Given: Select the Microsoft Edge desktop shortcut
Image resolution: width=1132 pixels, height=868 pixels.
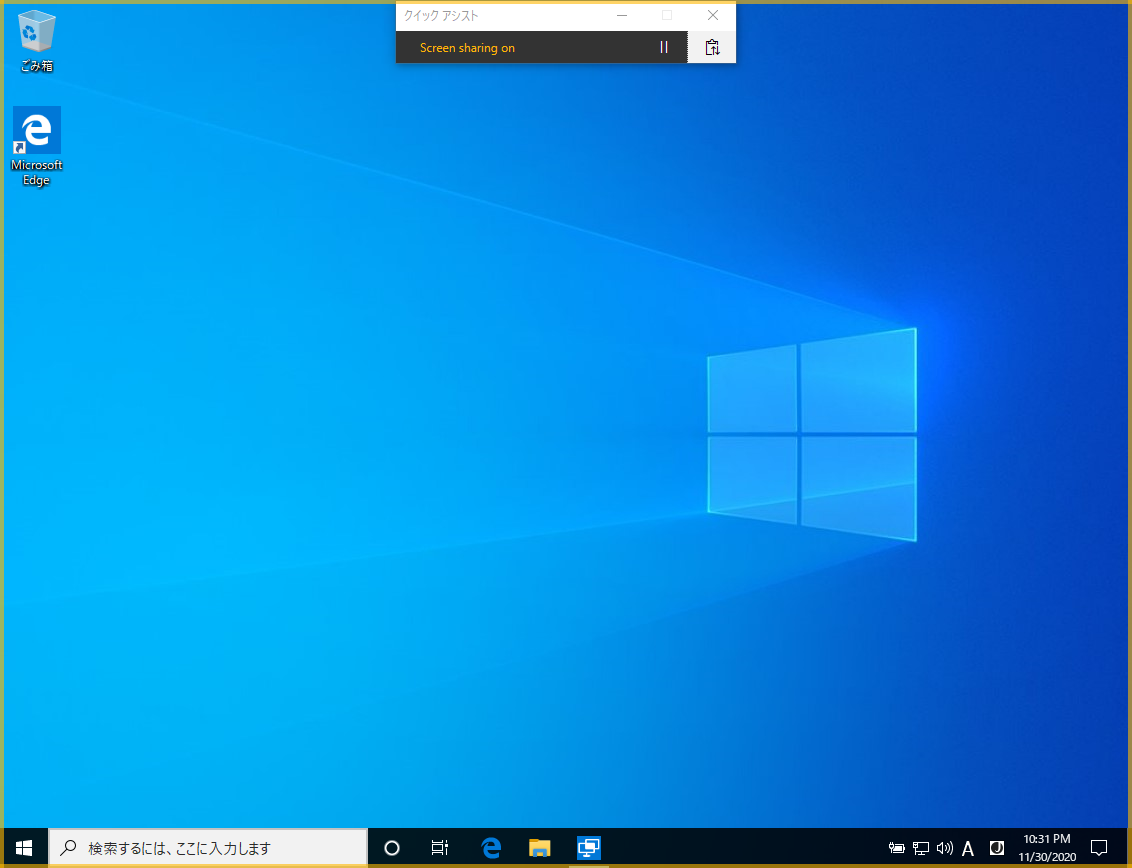Looking at the screenshot, I should (37, 146).
